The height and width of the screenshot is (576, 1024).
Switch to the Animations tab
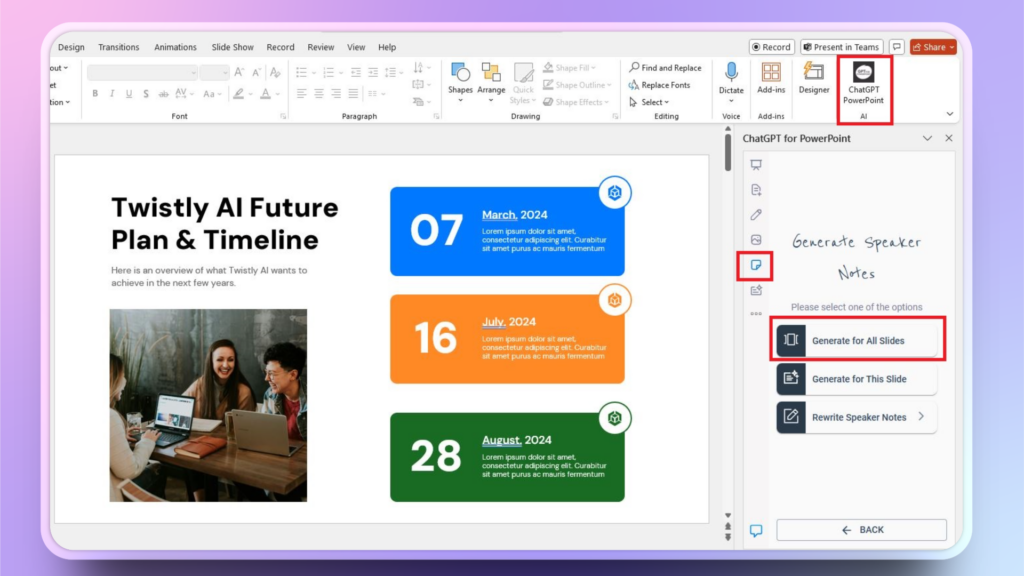point(175,47)
